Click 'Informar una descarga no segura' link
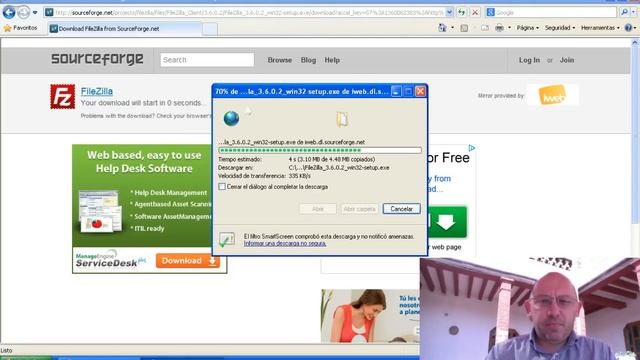Image resolution: width=640 pixels, height=360 pixels. [x=285, y=243]
